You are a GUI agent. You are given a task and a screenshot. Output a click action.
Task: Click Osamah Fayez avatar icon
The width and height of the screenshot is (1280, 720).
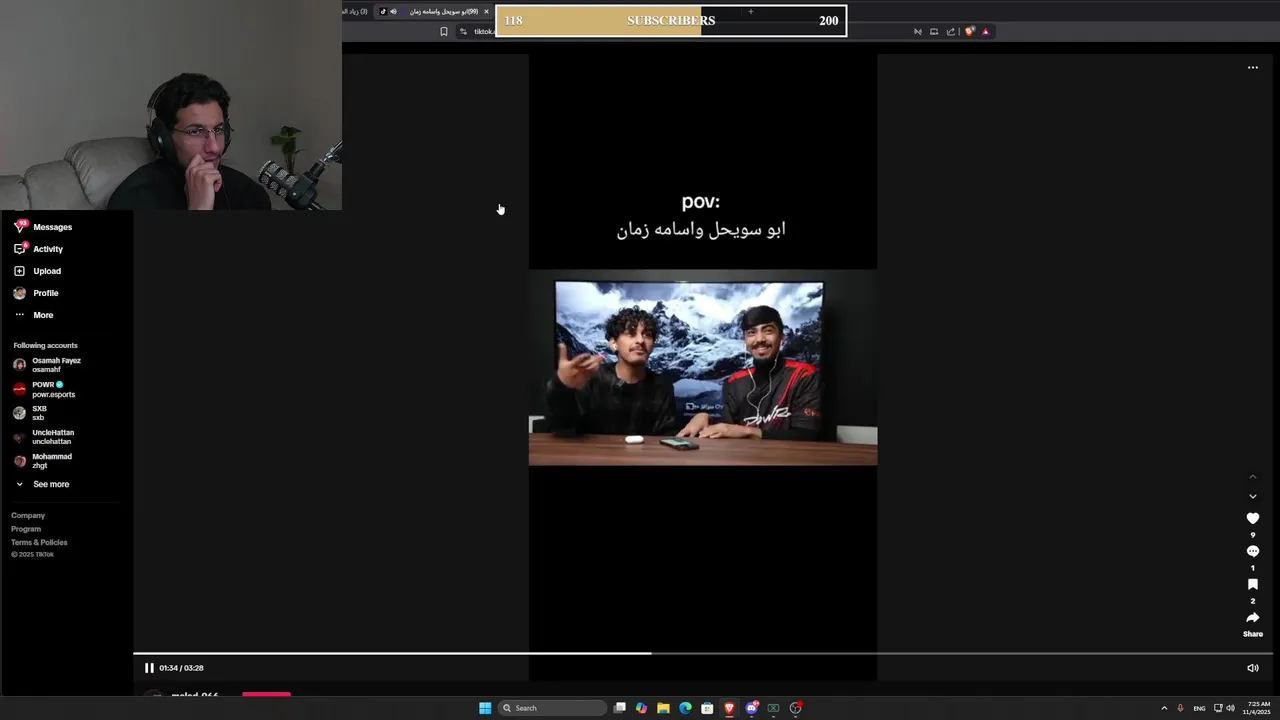pyautogui.click(x=19, y=365)
